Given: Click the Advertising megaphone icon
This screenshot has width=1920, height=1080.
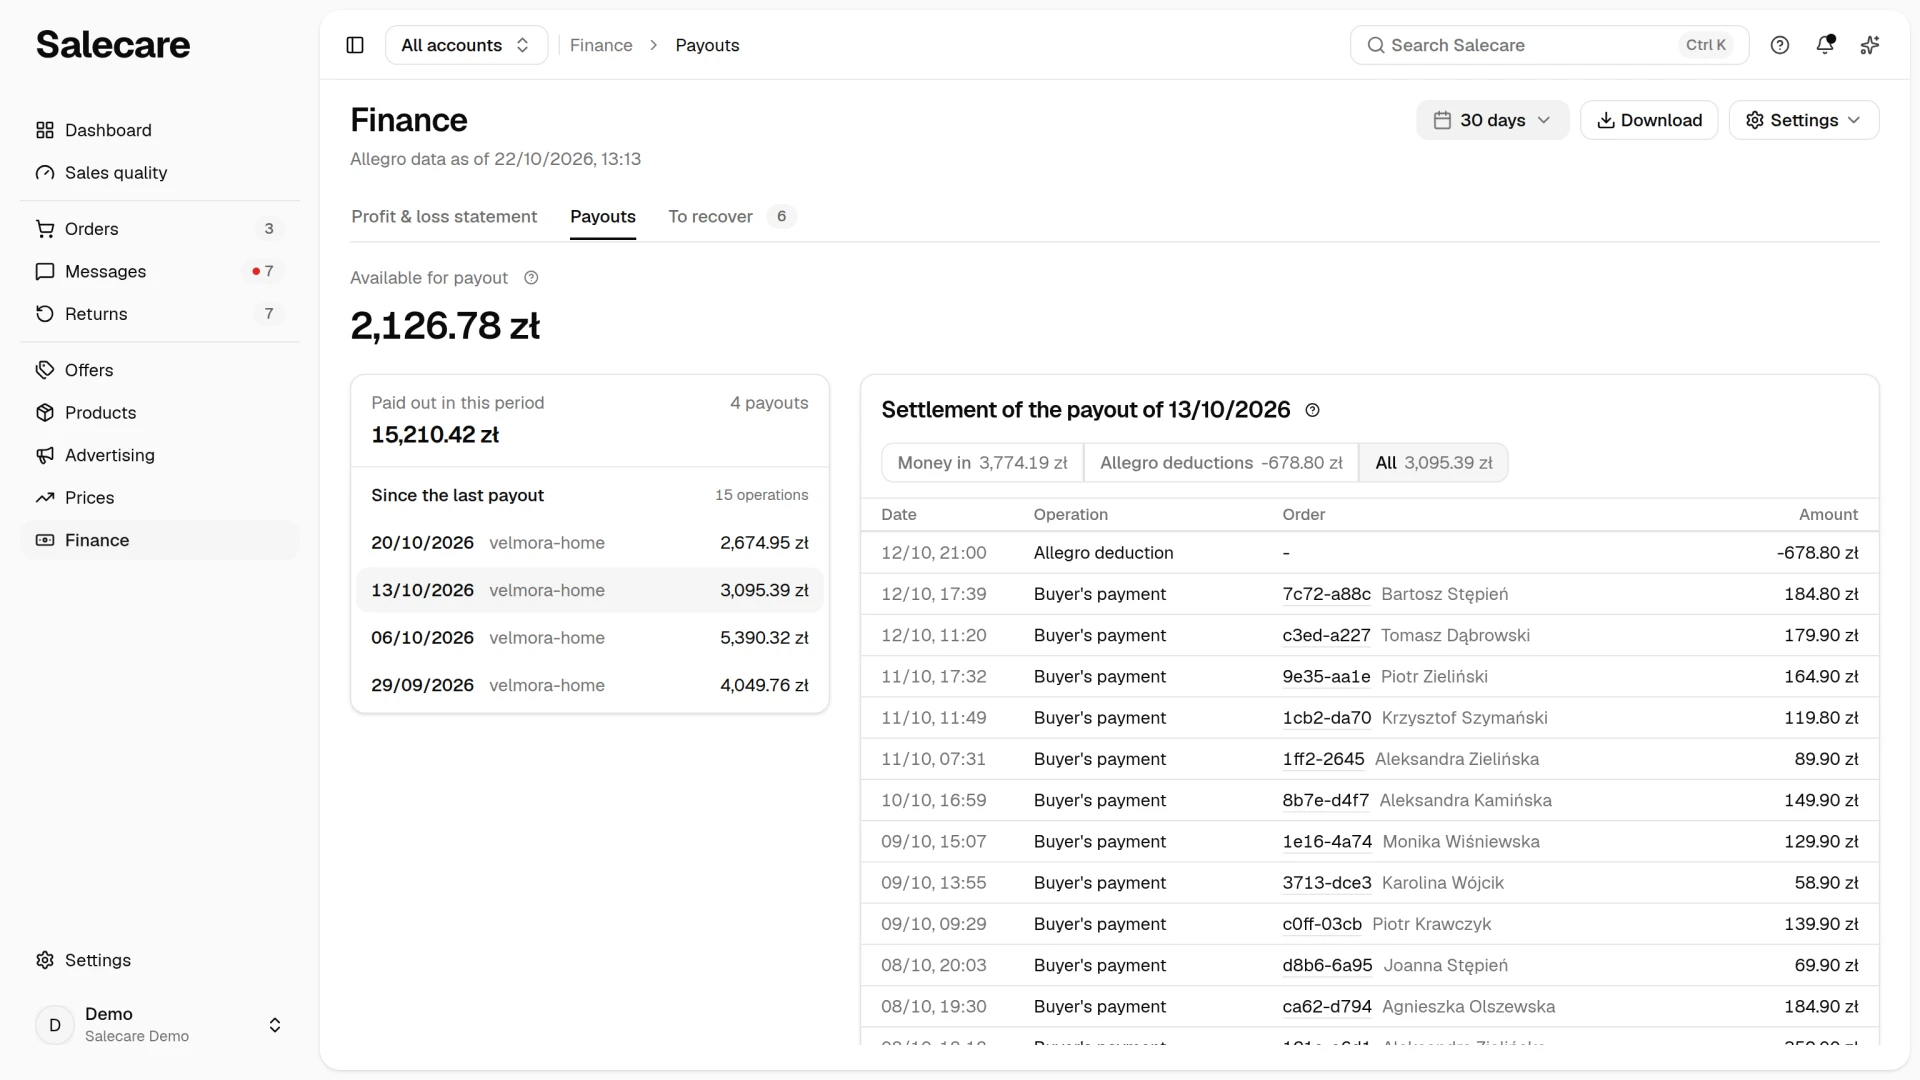Looking at the screenshot, I should pyautogui.click(x=45, y=455).
